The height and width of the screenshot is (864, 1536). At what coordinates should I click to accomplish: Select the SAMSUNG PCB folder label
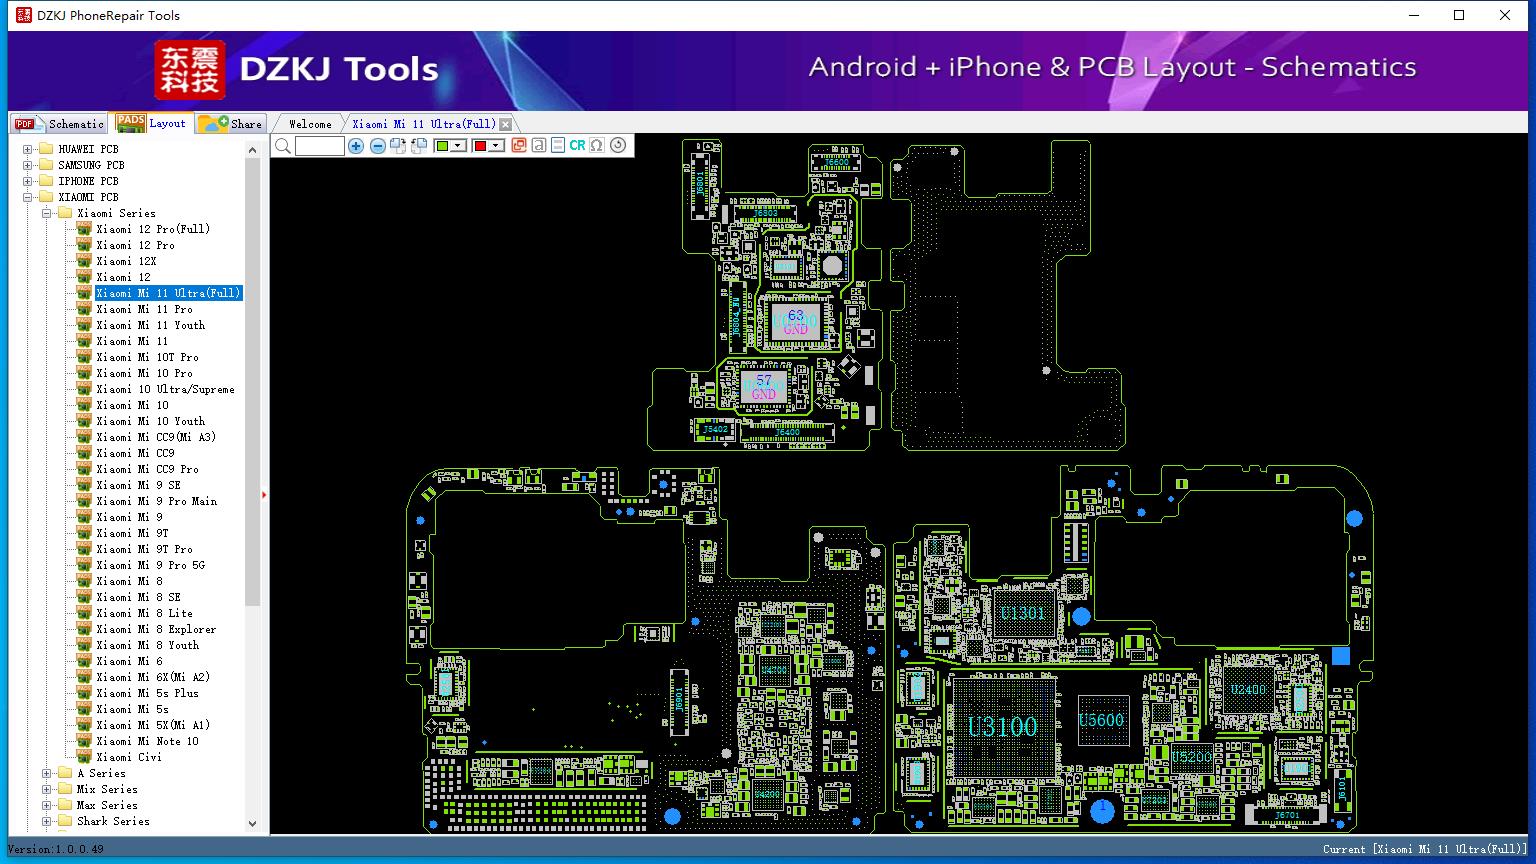91,165
